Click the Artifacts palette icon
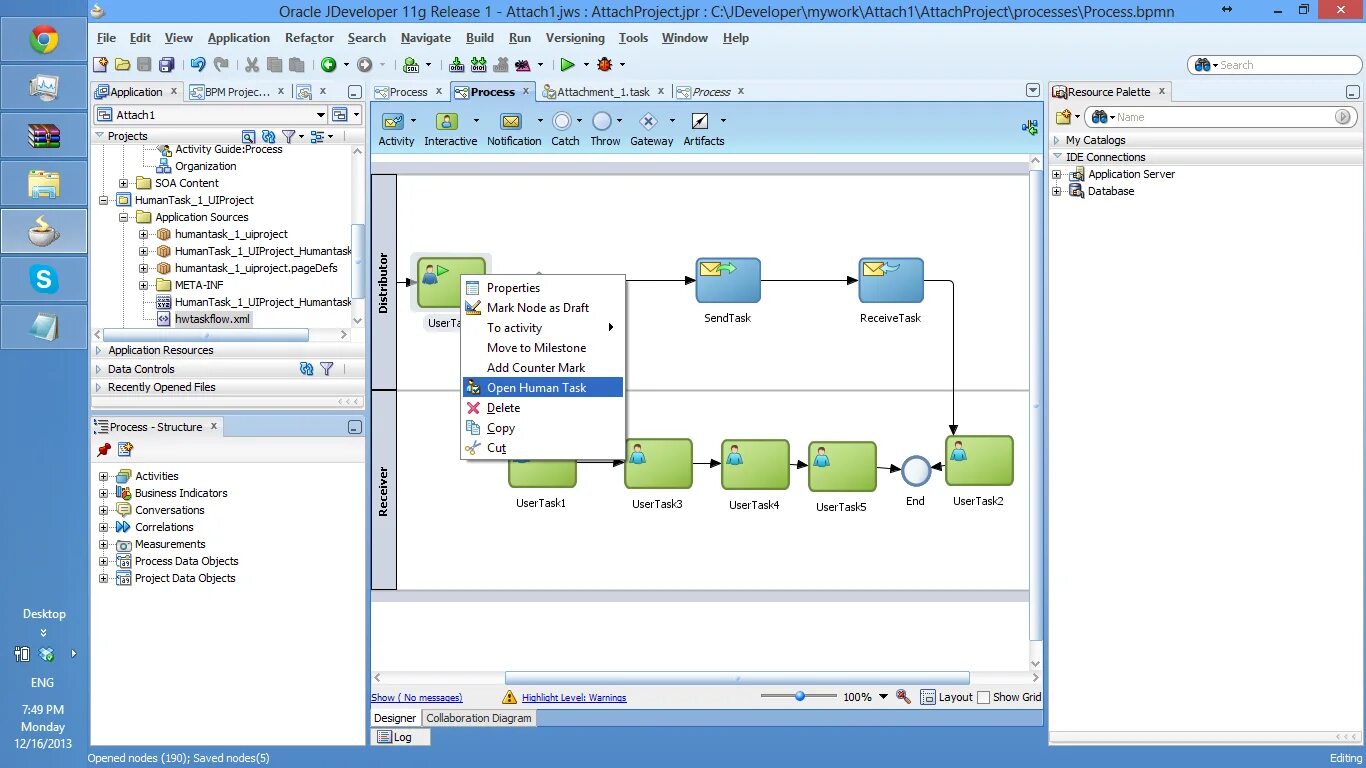The height and width of the screenshot is (768, 1366). (x=700, y=121)
